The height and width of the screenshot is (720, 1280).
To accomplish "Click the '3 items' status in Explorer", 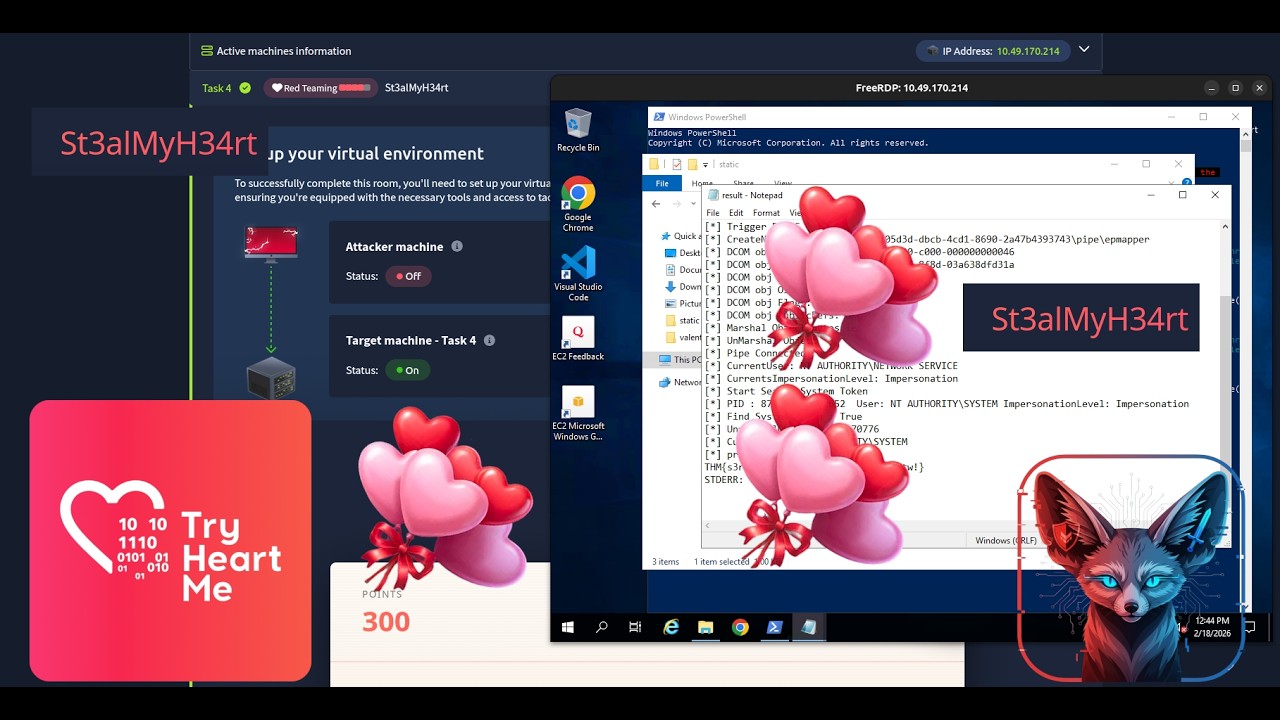I will coord(665,562).
